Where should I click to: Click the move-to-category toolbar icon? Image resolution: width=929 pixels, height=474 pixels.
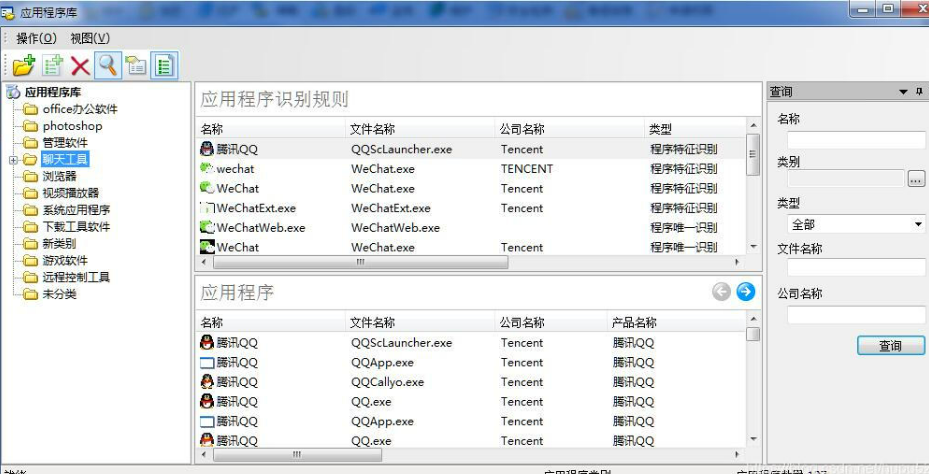coord(136,65)
